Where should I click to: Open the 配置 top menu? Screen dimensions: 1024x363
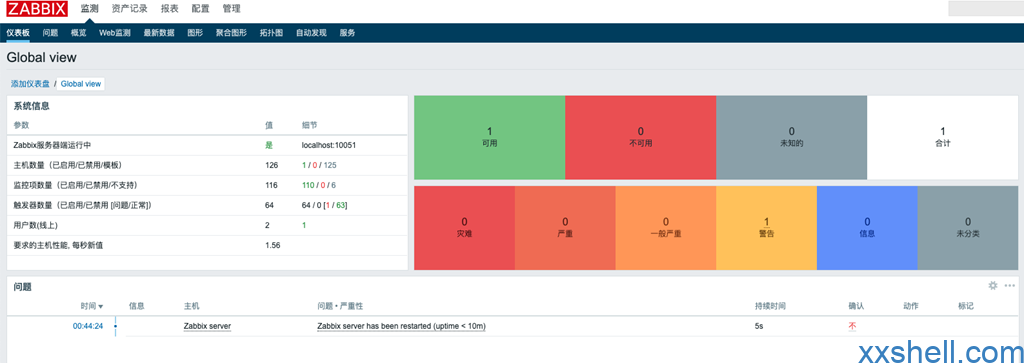(x=200, y=9)
